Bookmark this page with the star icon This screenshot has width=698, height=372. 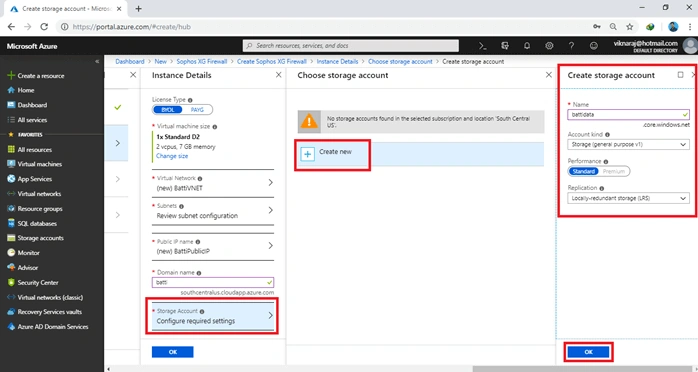pos(629,27)
